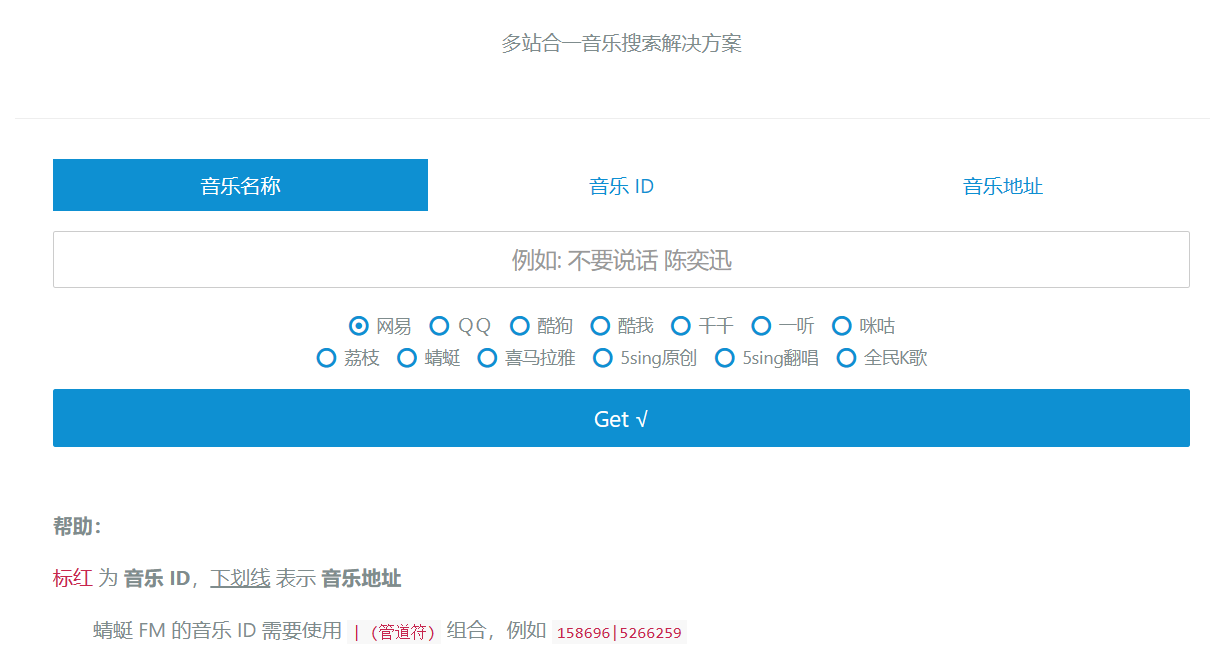
Task: Select the QQ music source
Action: (439, 326)
